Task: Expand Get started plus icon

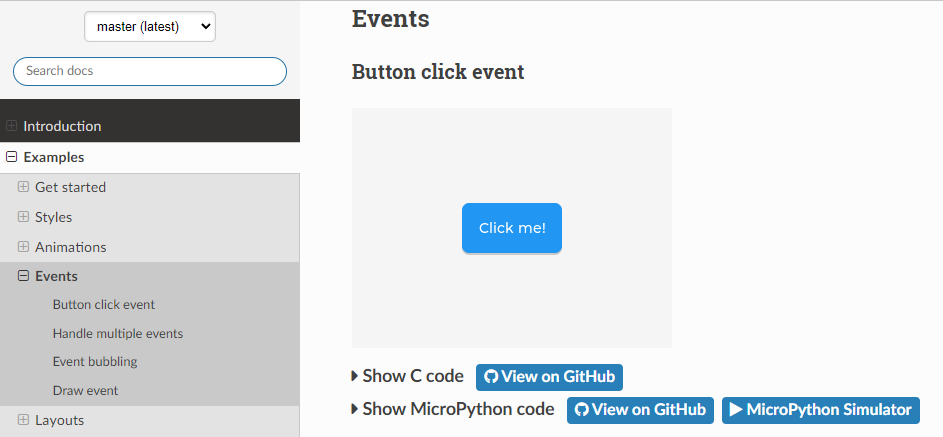Action: (x=23, y=187)
